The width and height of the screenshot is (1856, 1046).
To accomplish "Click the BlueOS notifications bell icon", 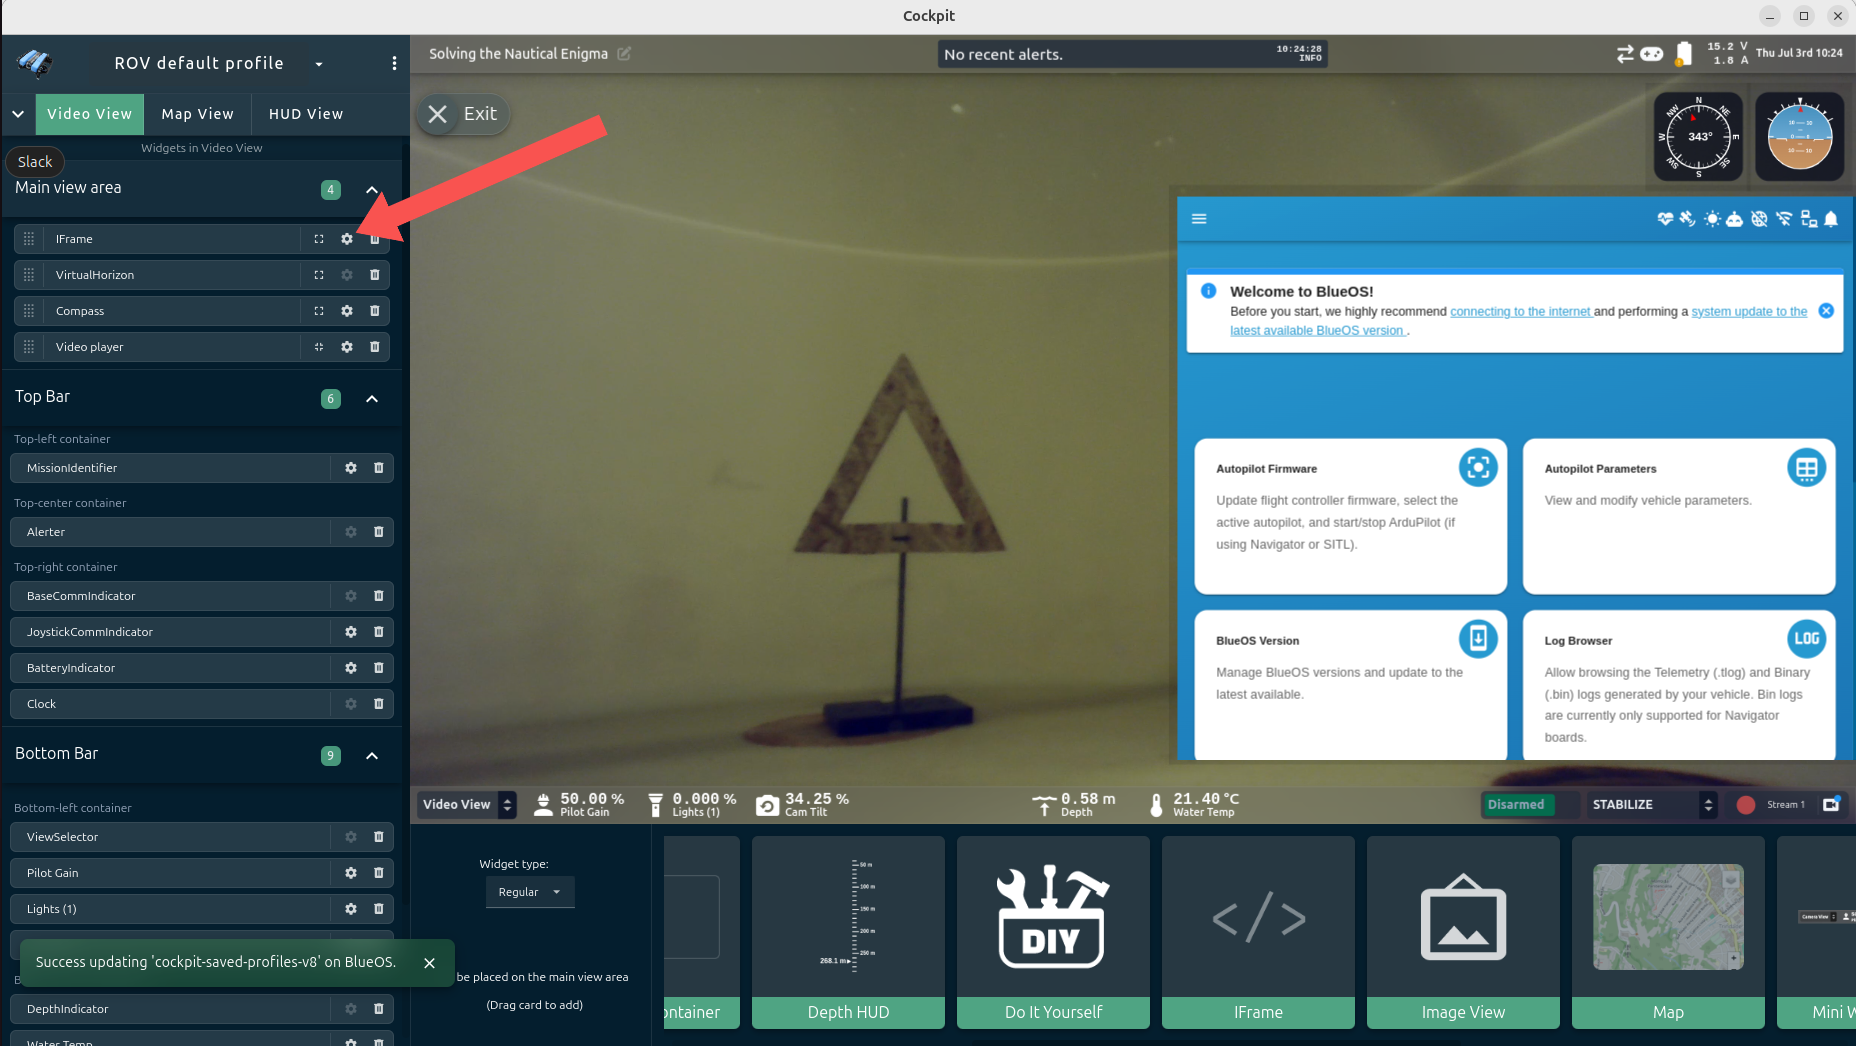I will (1831, 219).
